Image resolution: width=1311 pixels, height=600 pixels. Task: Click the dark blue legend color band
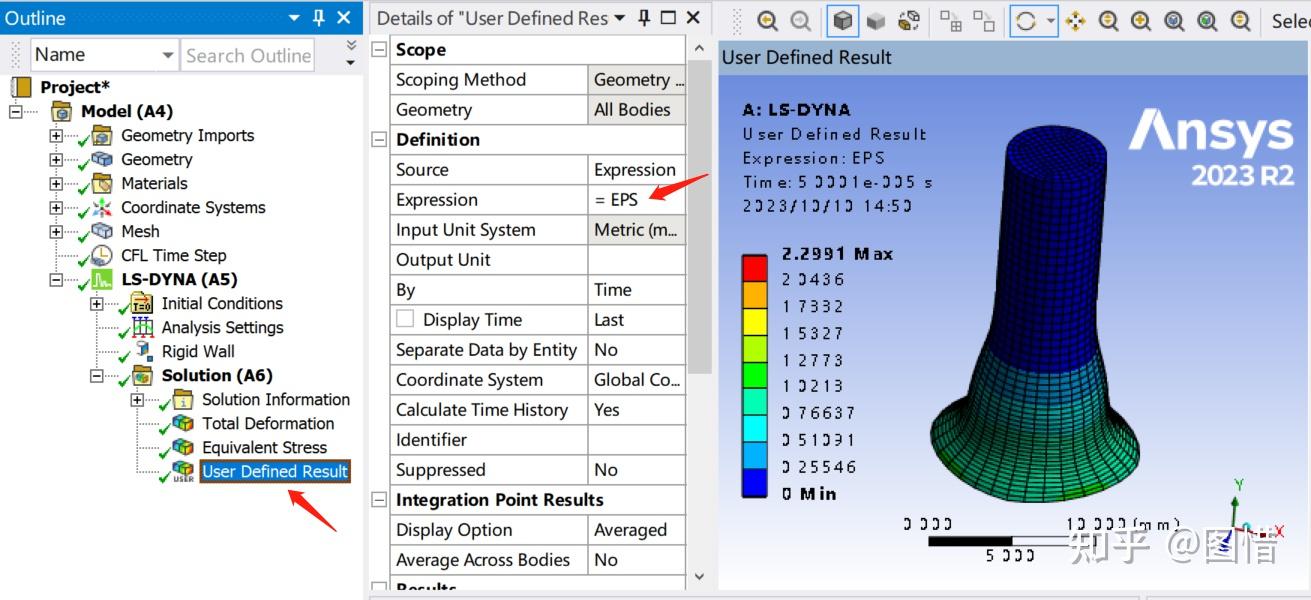755,483
